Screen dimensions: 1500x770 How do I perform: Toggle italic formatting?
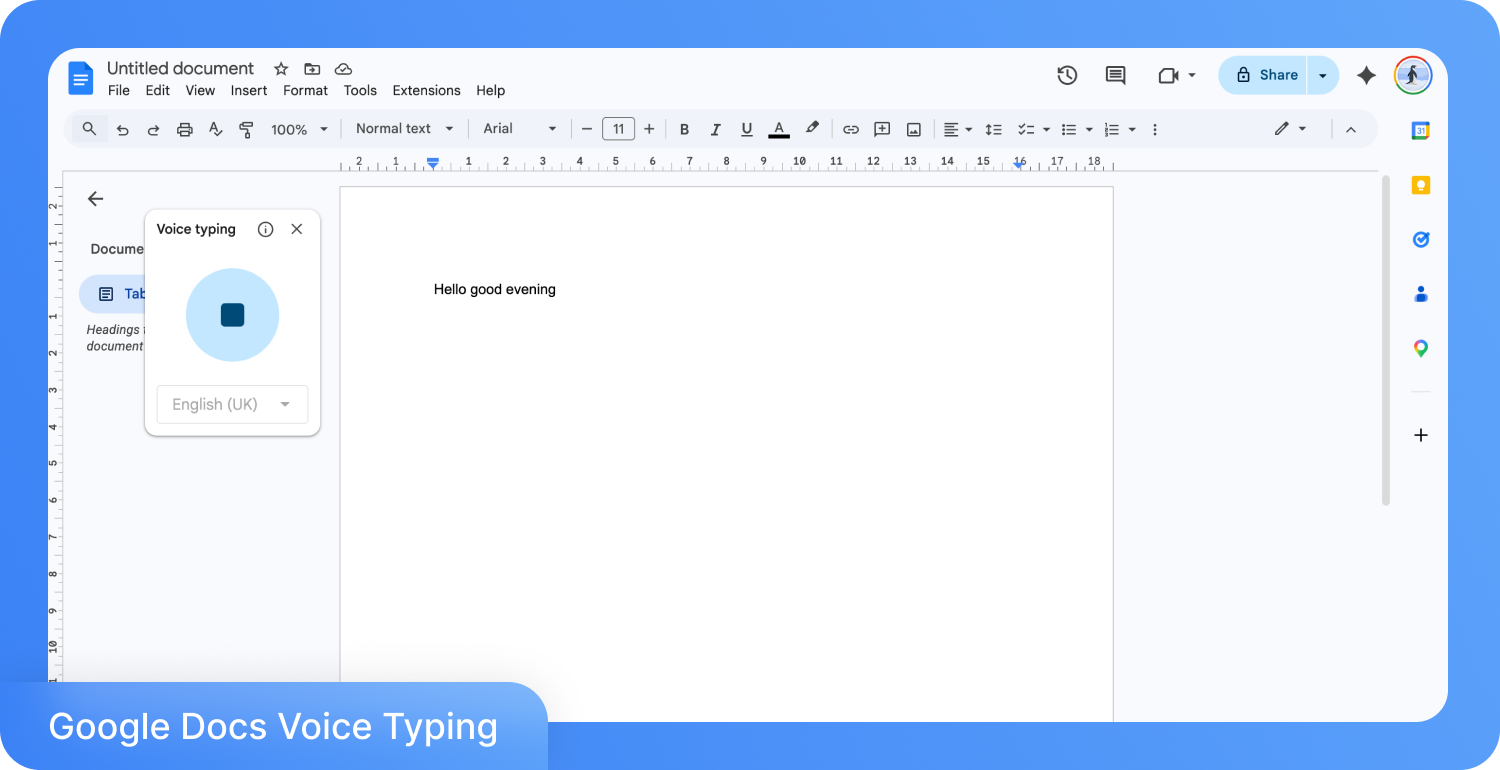715,129
